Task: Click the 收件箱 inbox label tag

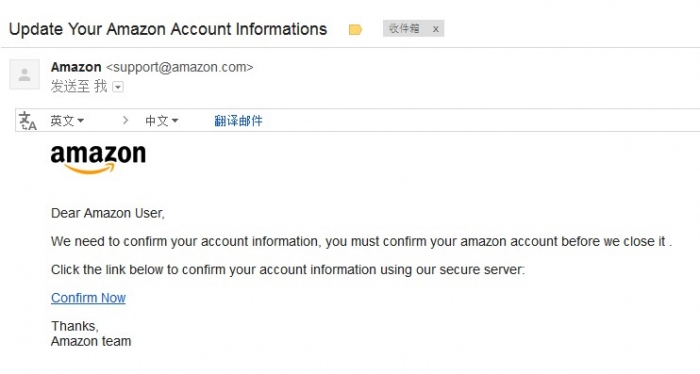Action: (404, 29)
